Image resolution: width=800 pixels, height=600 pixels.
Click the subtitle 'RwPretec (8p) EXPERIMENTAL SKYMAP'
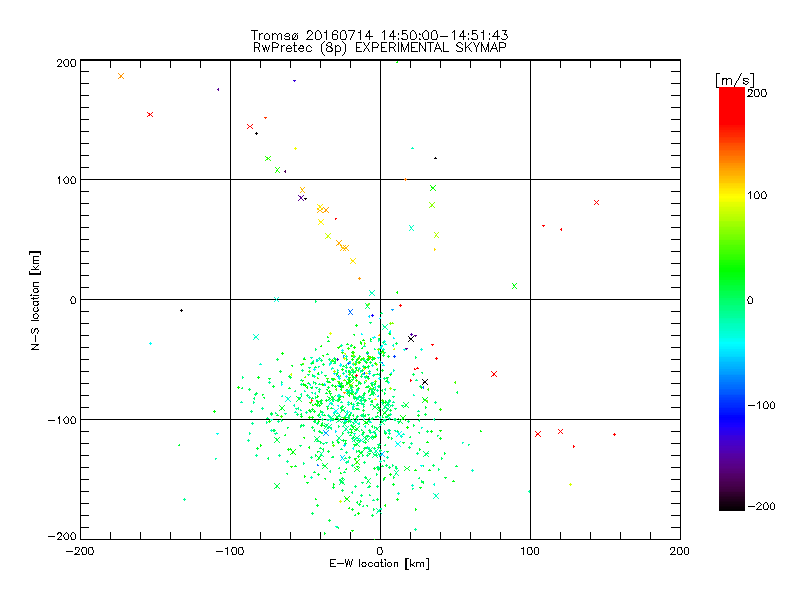tap(380, 48)
